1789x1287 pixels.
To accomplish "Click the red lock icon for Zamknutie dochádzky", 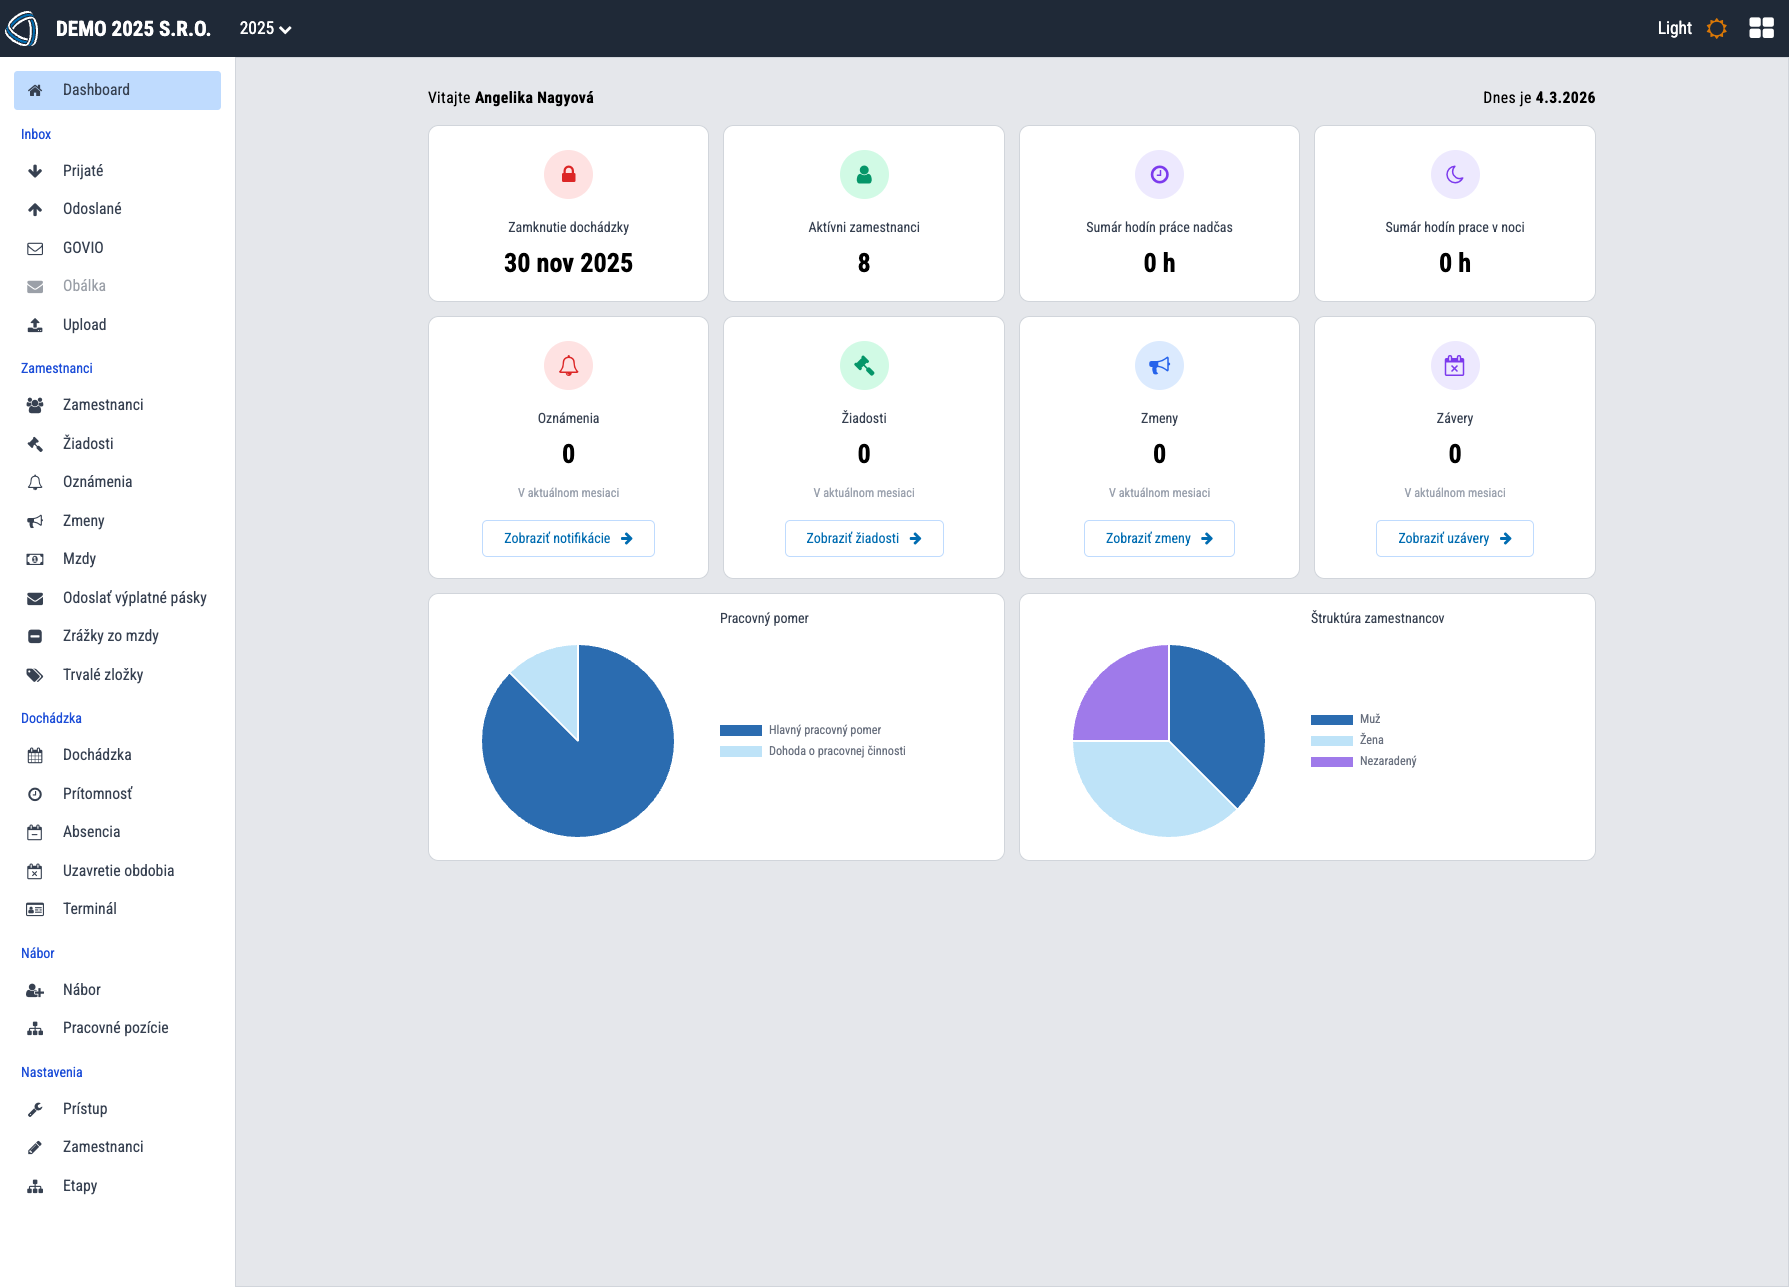I will [x=568, y=175].
